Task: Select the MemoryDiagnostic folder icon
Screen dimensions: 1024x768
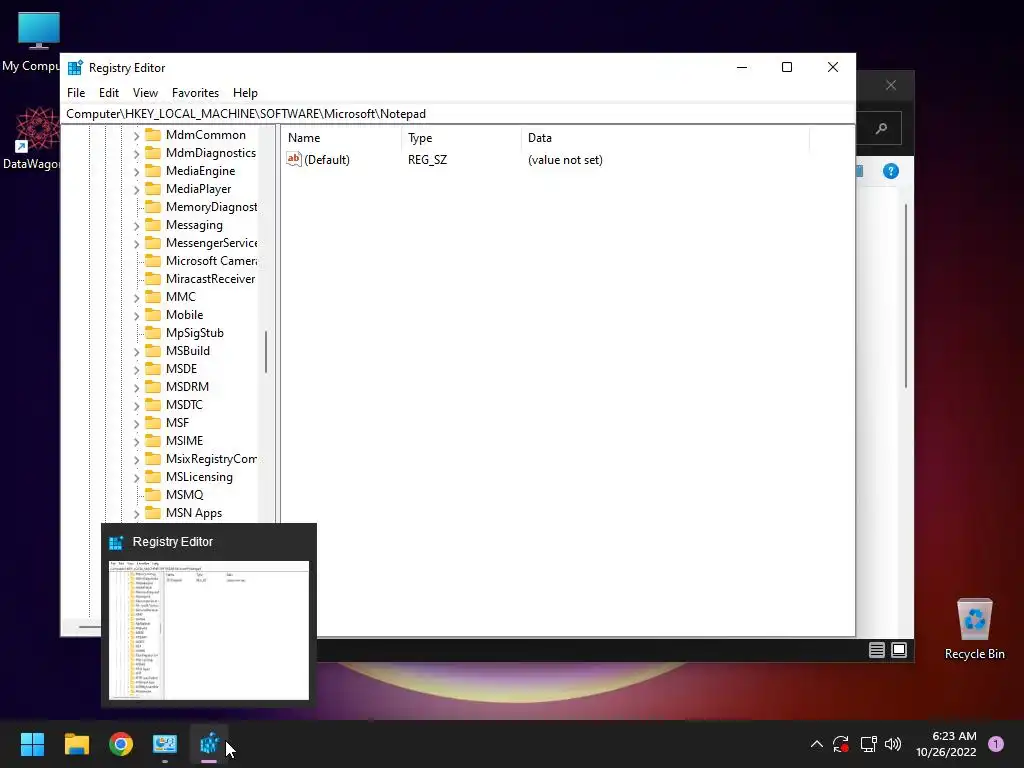Action: coord(153,206)
